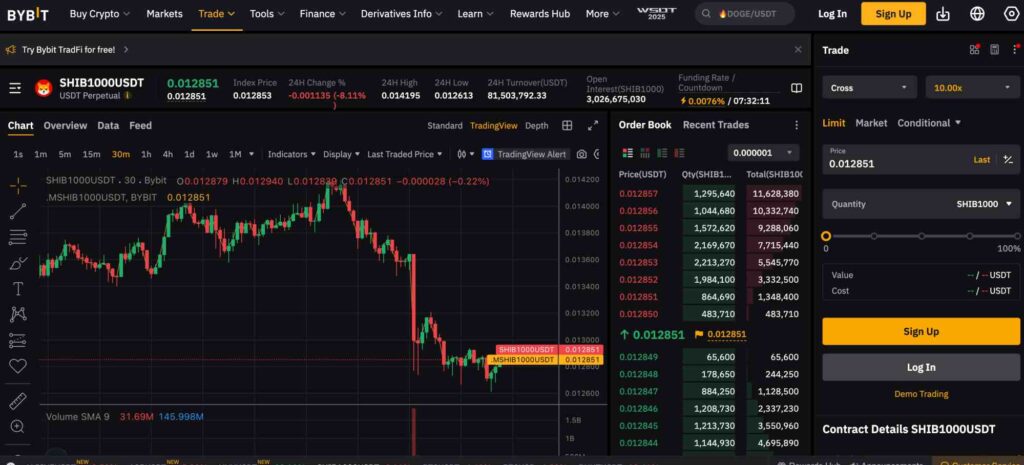This screenshot has height=465, width=1024.
Task: Open the language globe icon
Action: click(977, 14)
